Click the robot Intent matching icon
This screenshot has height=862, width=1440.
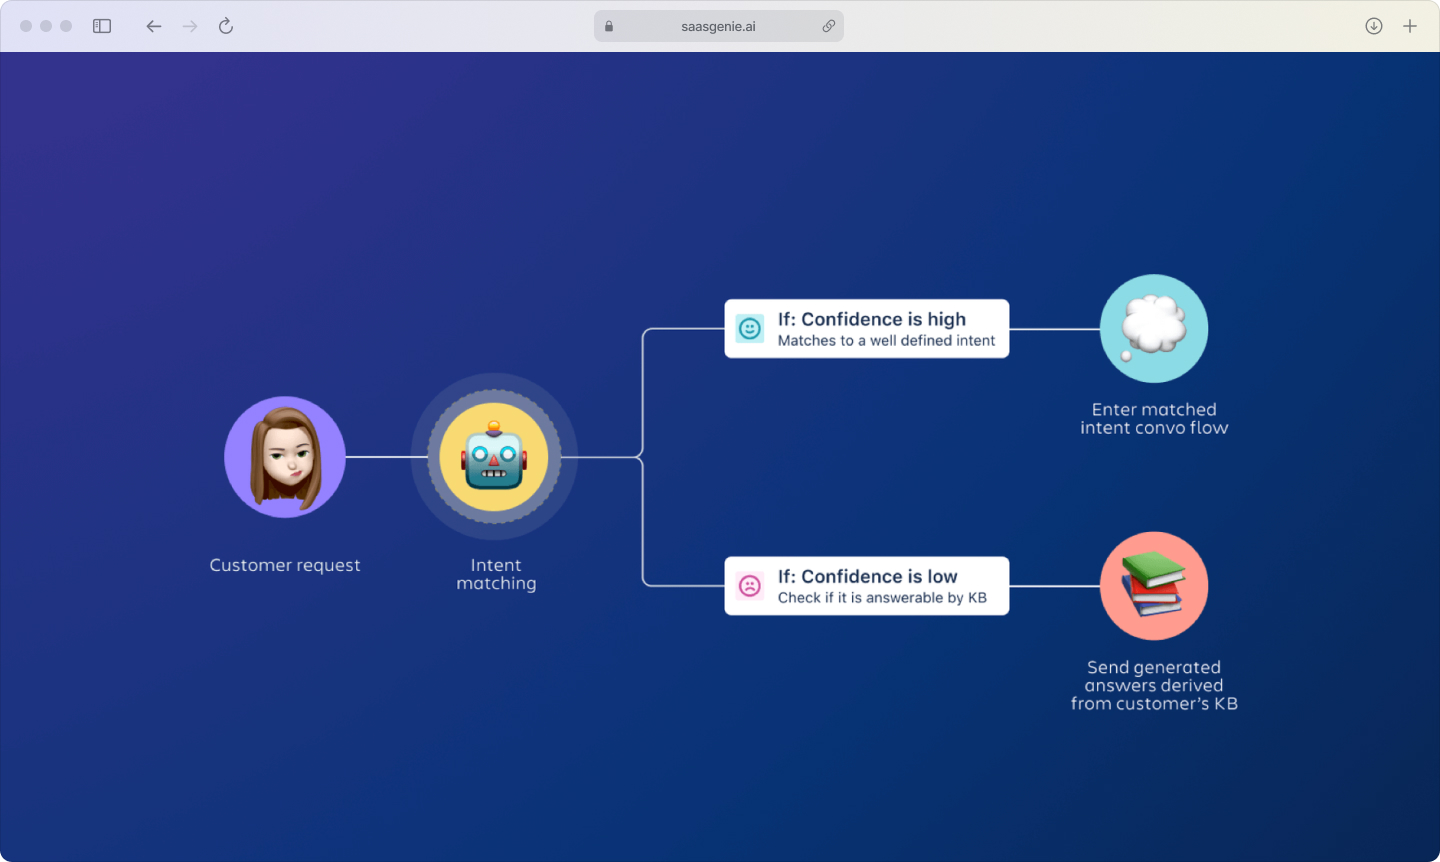(x=494, y=457)
